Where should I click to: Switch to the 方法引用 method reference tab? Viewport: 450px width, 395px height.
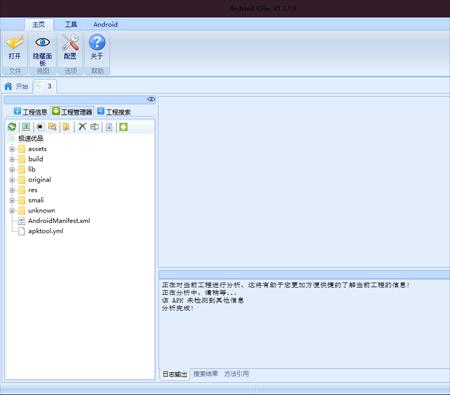(x=236, y=374)
